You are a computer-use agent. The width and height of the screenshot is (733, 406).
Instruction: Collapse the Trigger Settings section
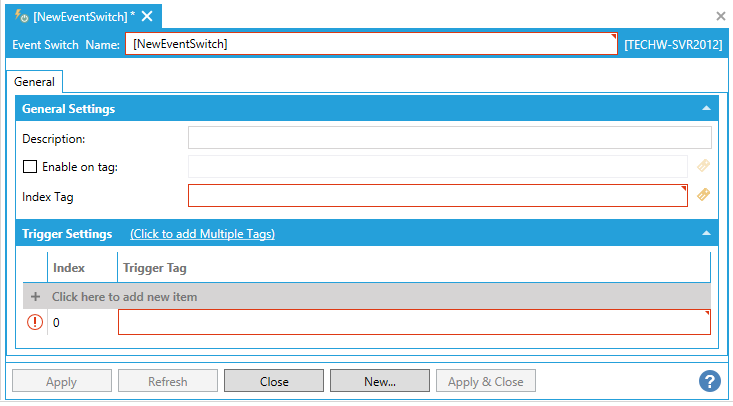click(706, 234)
